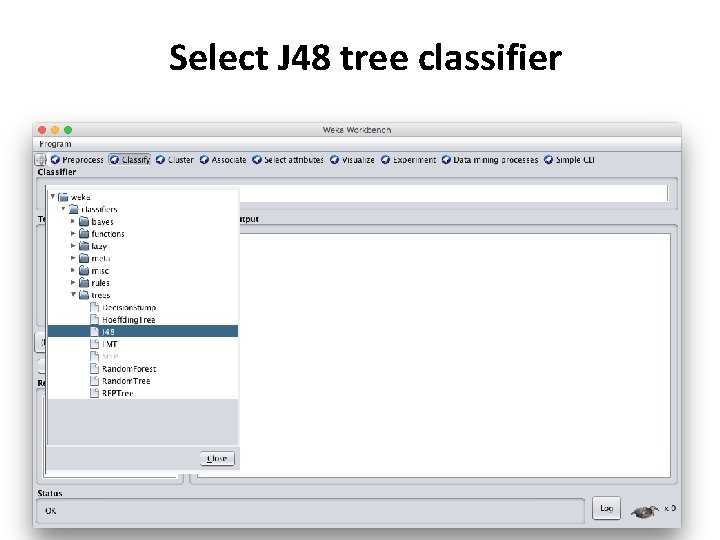Expand the misc folder arrow

(x=73, y=270)
